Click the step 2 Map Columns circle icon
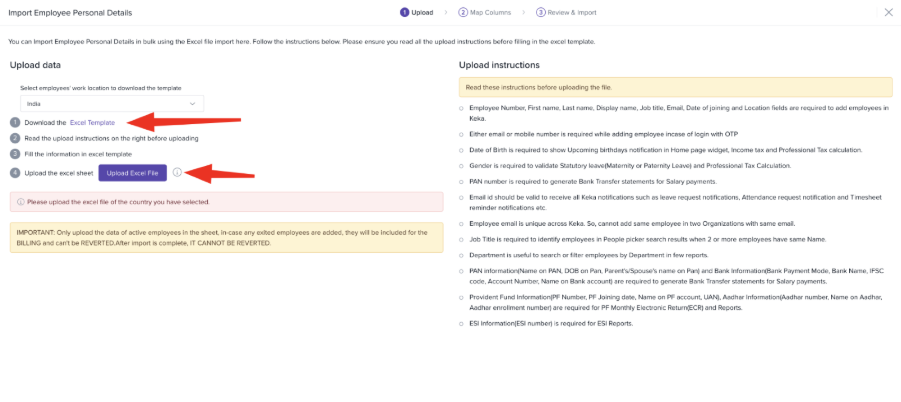 (x=463, y=13)
